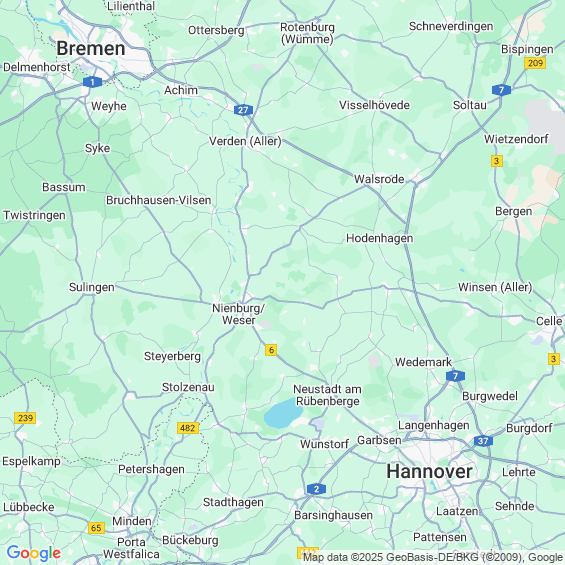Image resolution: width=565 pixels, height=565 pixels.
Task: Click the A27 highway shield near Achim
Action: point(243,110)
